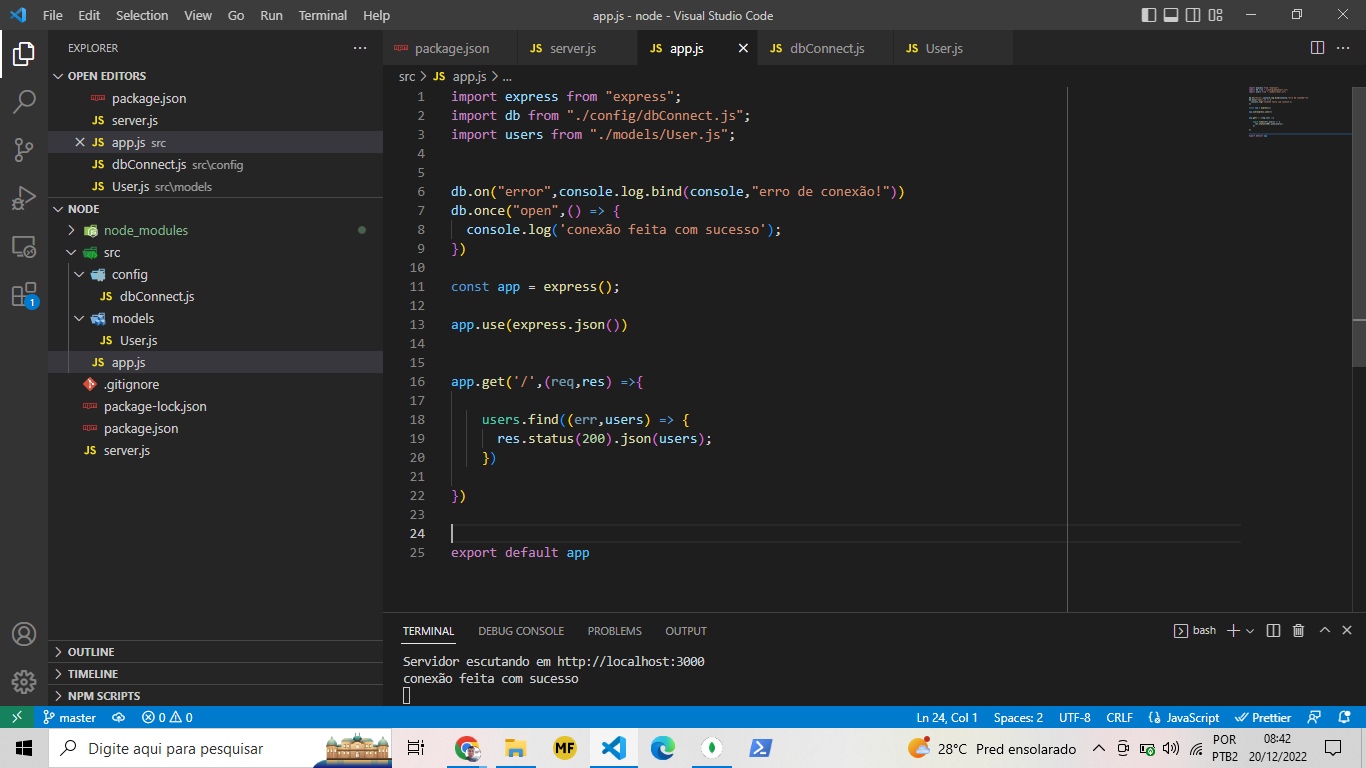Change the CRLF line ending
This screenshot has width=1366, height=768.
[1119, 717]
